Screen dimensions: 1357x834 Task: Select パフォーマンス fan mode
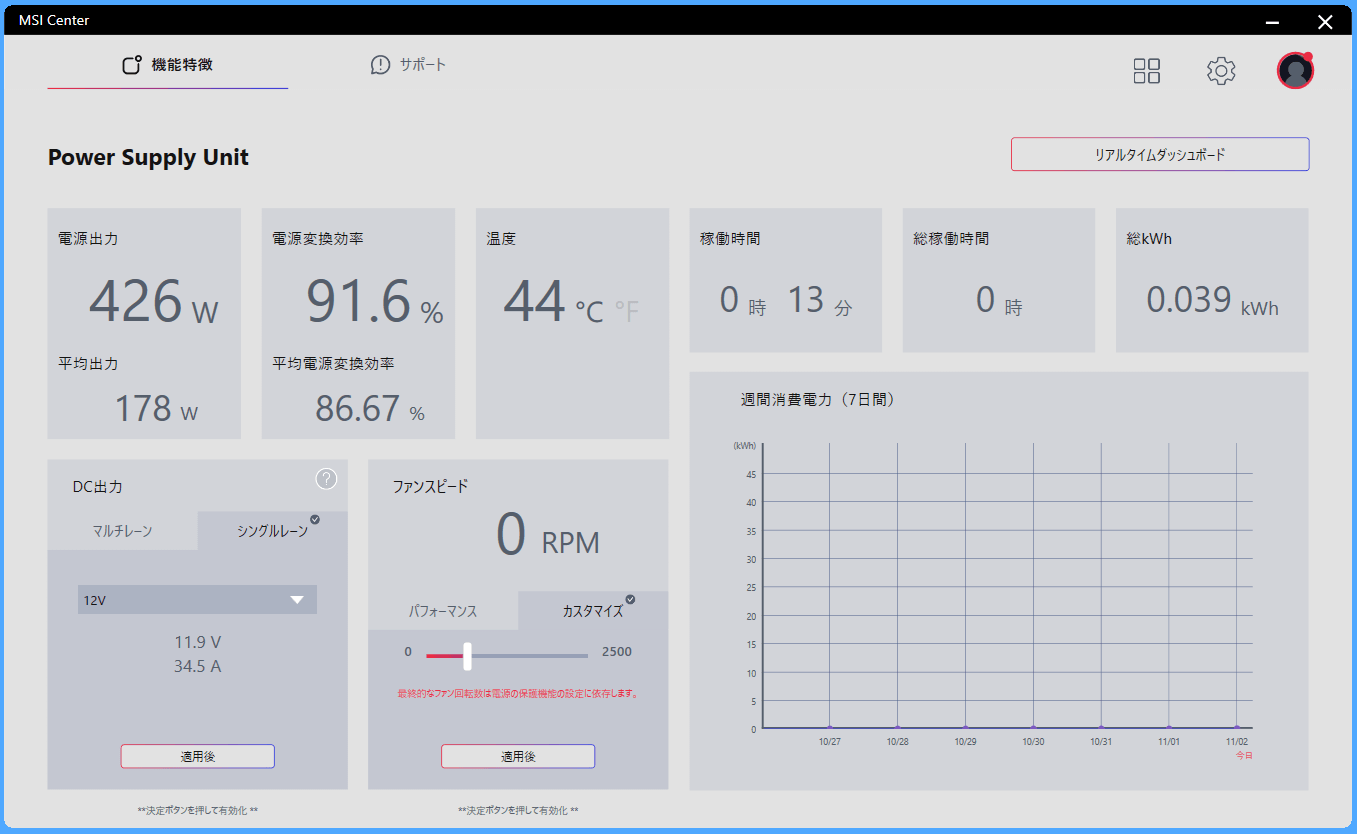pyautogui.click(x=443, y=611)
